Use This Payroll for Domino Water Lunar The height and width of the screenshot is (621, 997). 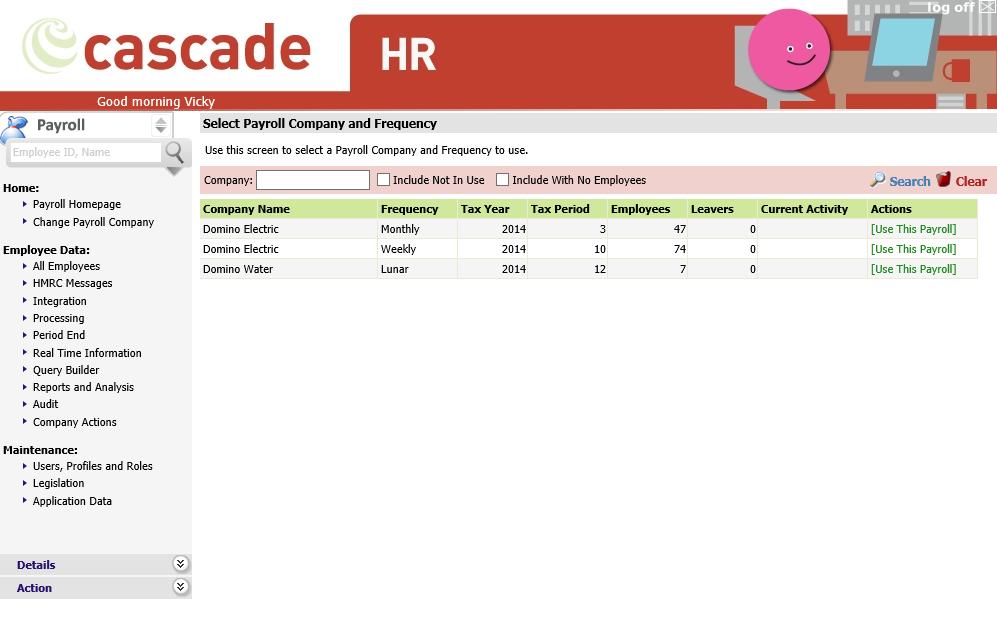point(913,269)
